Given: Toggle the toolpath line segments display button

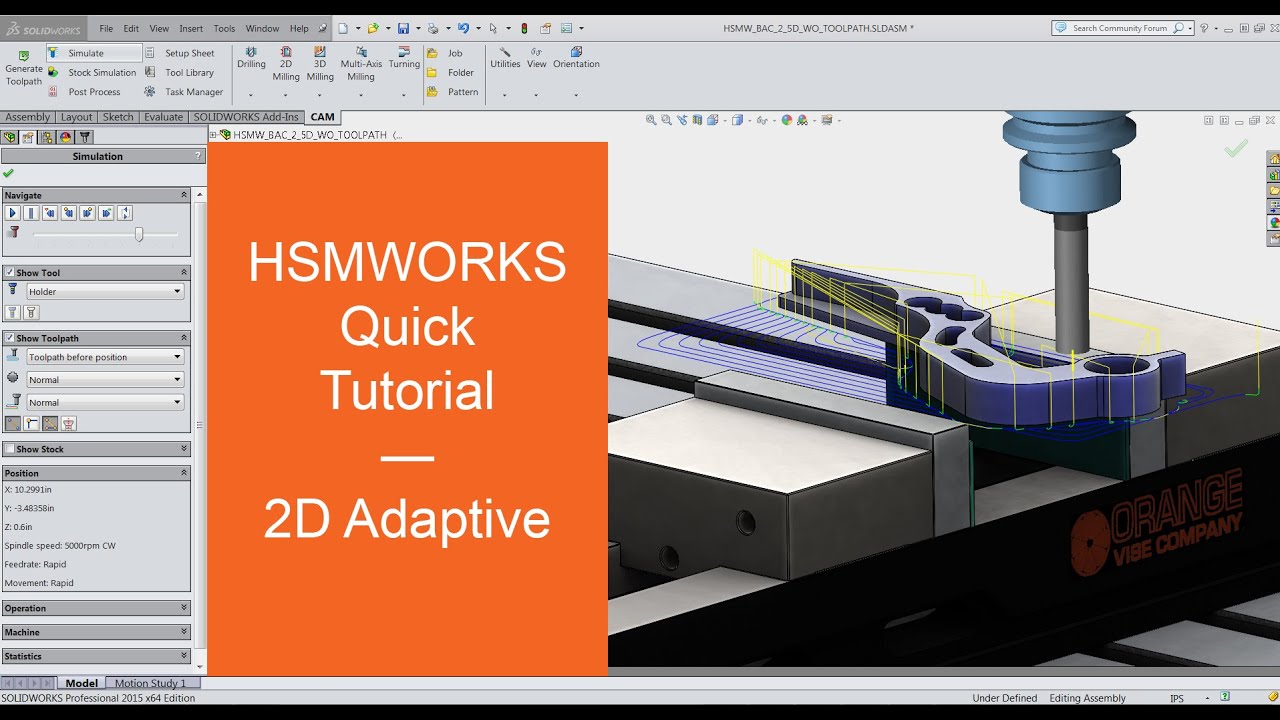Looking at the screenshot, I should tap(50, 424).
